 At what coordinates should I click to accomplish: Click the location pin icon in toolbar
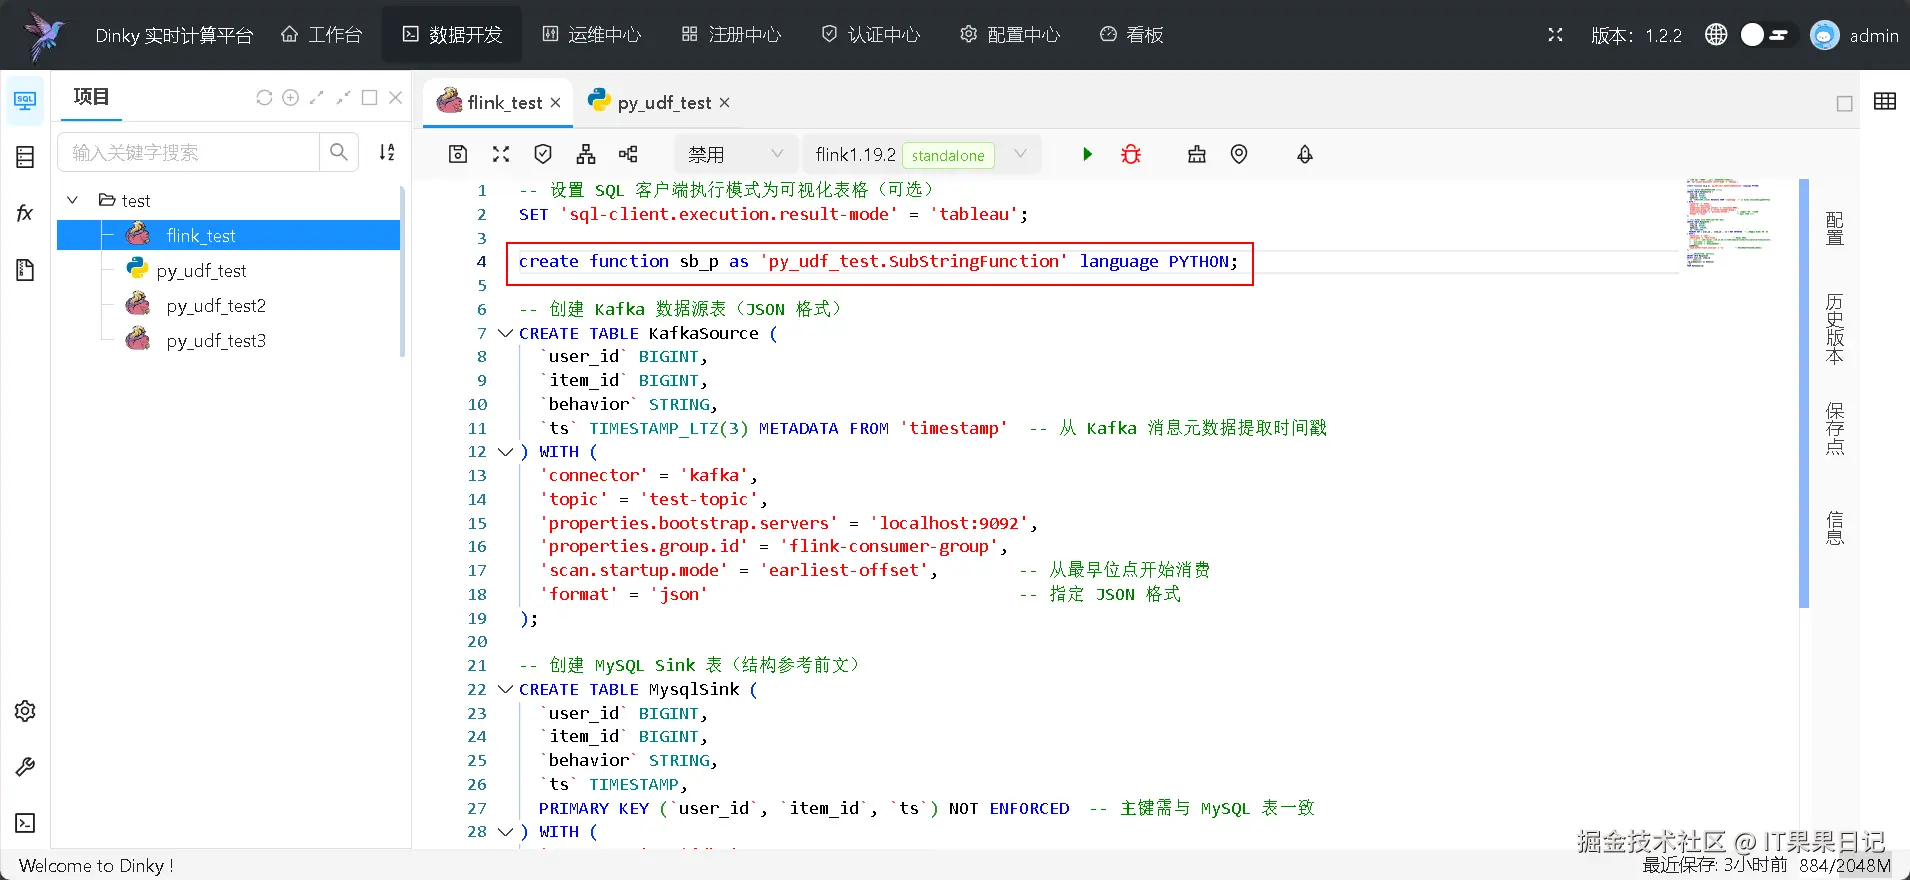[x=1239, y=154]
